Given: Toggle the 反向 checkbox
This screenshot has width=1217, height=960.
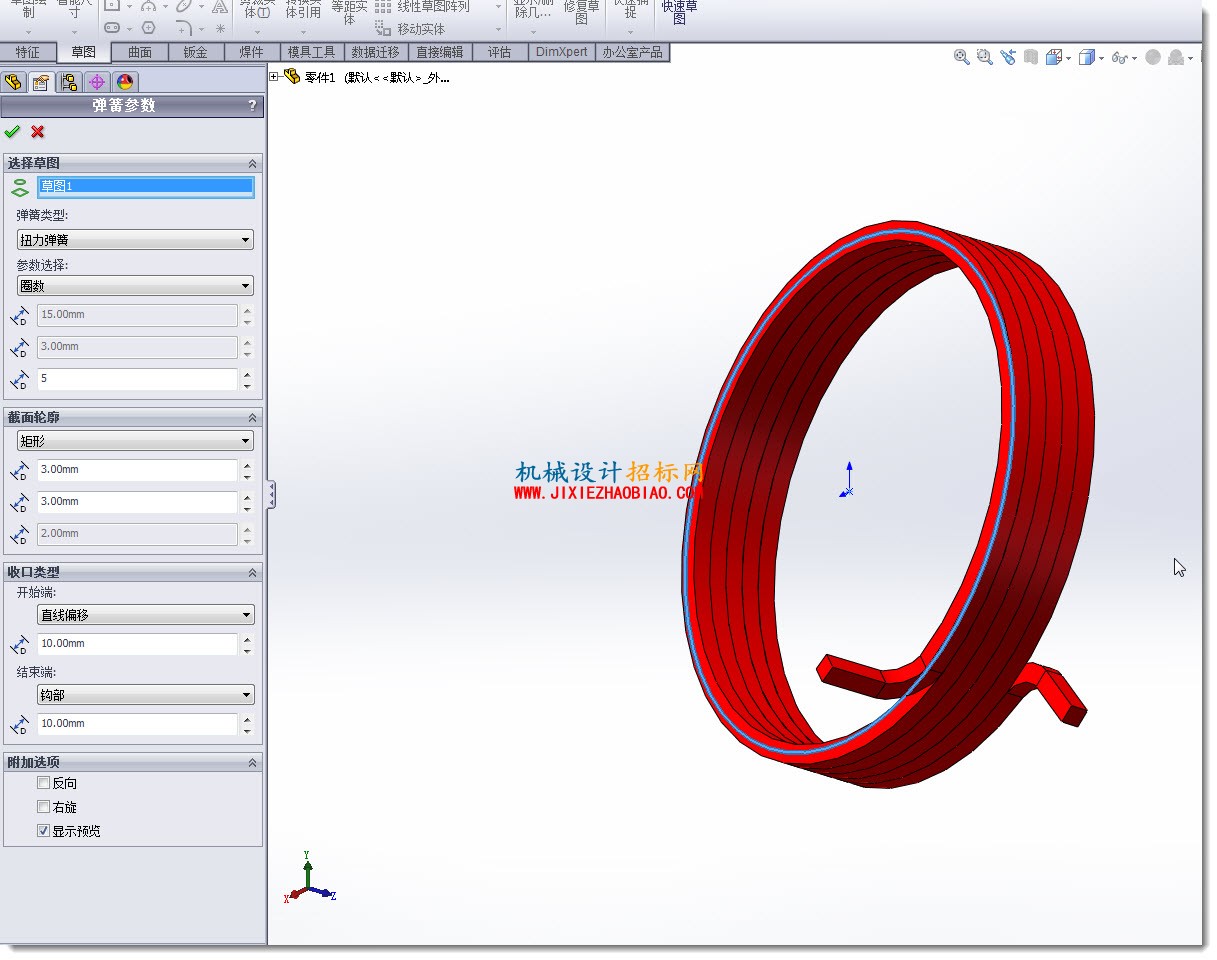Looking at the screenshot, I should coord(43,783).
